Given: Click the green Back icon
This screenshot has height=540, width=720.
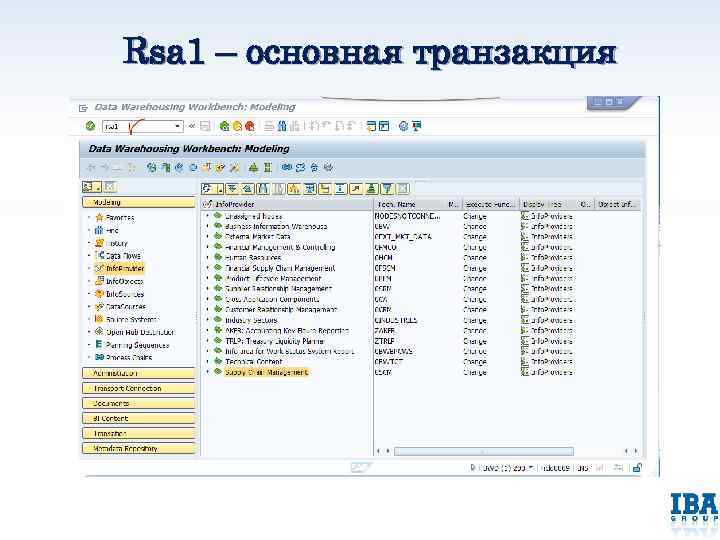Looking at the screenshot, I should [225, 126].
